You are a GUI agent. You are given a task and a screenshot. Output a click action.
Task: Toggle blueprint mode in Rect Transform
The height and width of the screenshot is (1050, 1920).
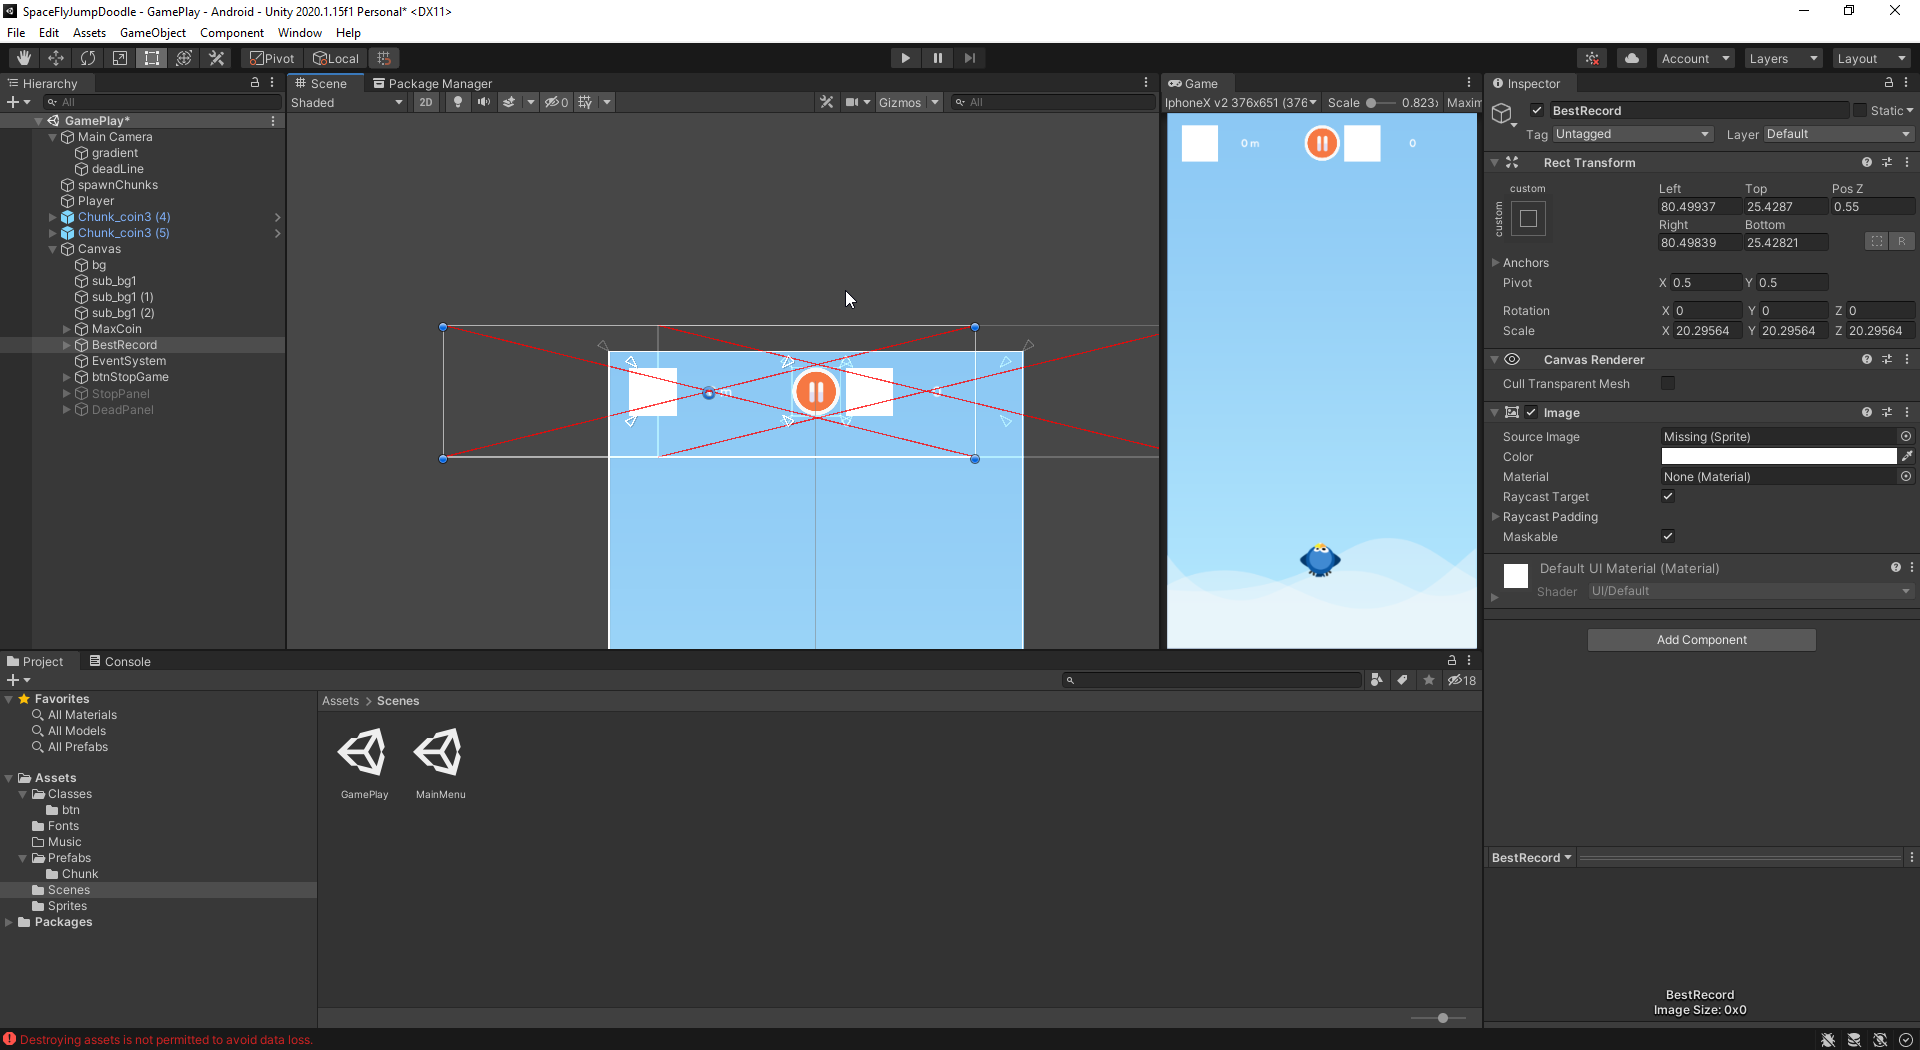click(1877, 241)
